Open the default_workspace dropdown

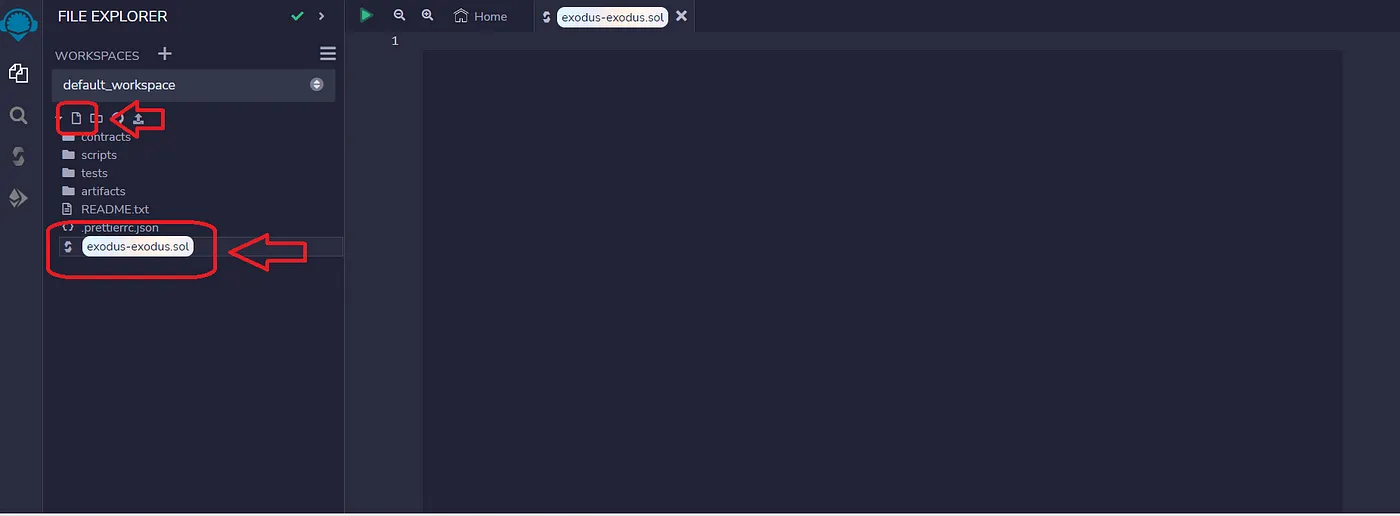click(193, 85)
